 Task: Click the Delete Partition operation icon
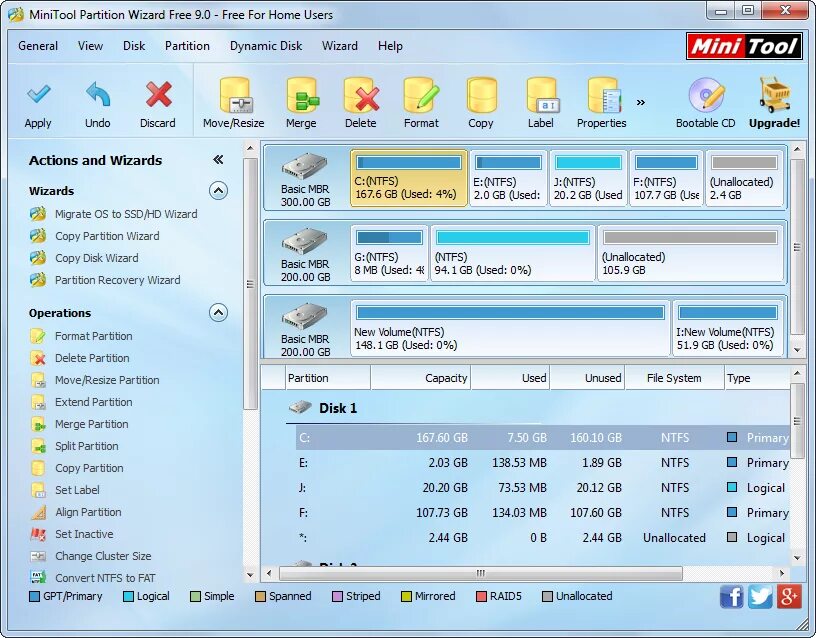click(x=37, y=358)
